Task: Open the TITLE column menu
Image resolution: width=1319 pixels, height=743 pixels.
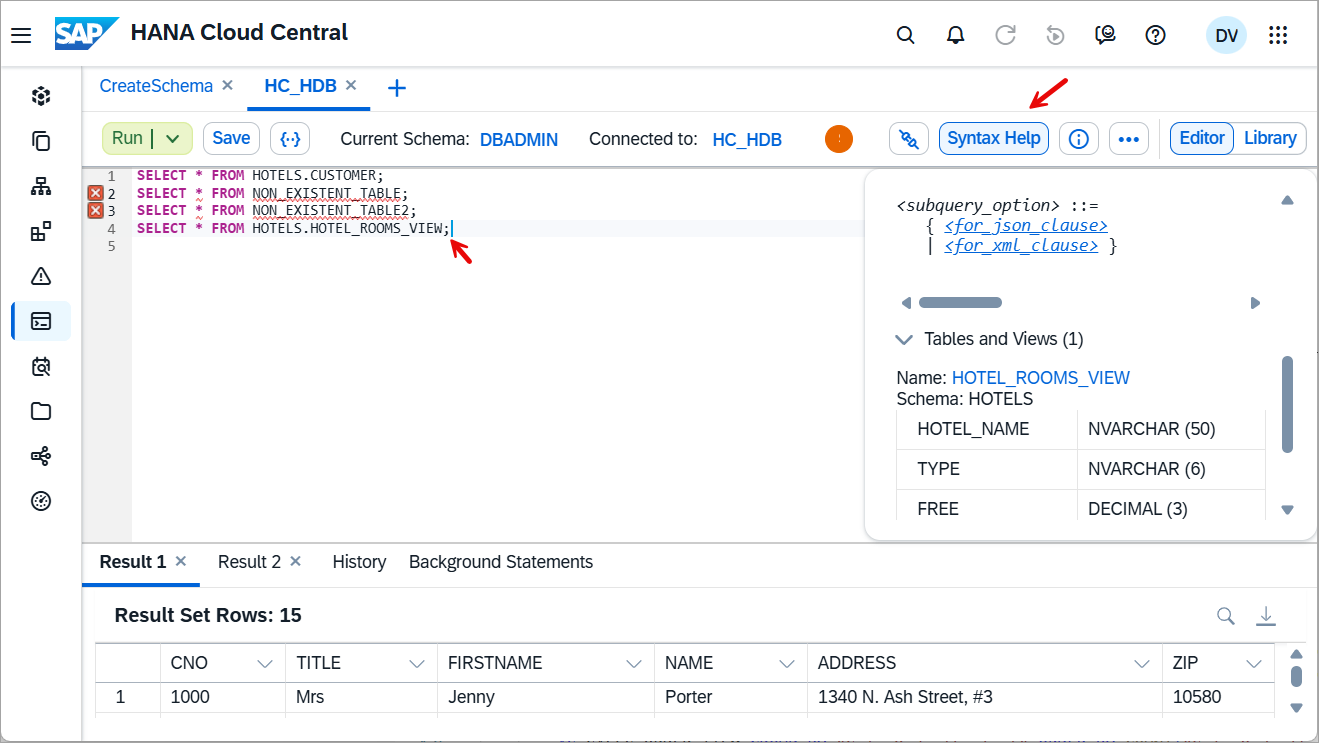Action: [417, 664]
